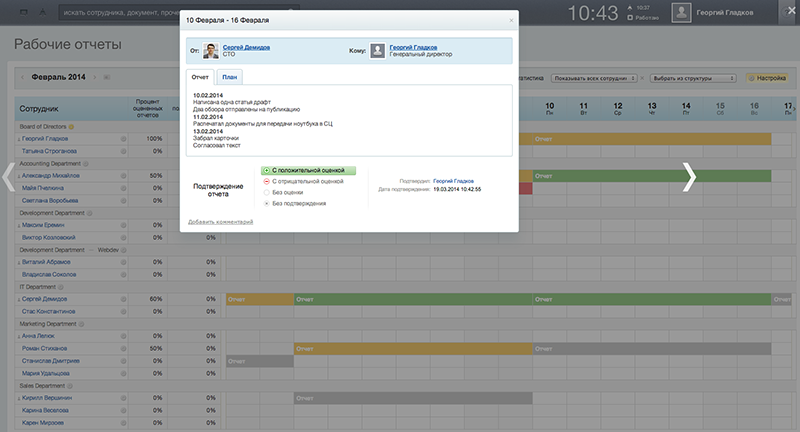Image resolution: width=800 pixels, height=432 pixels.
Task: Open 'Выбрать из структуры' dropdown
Action: [693, 77]
